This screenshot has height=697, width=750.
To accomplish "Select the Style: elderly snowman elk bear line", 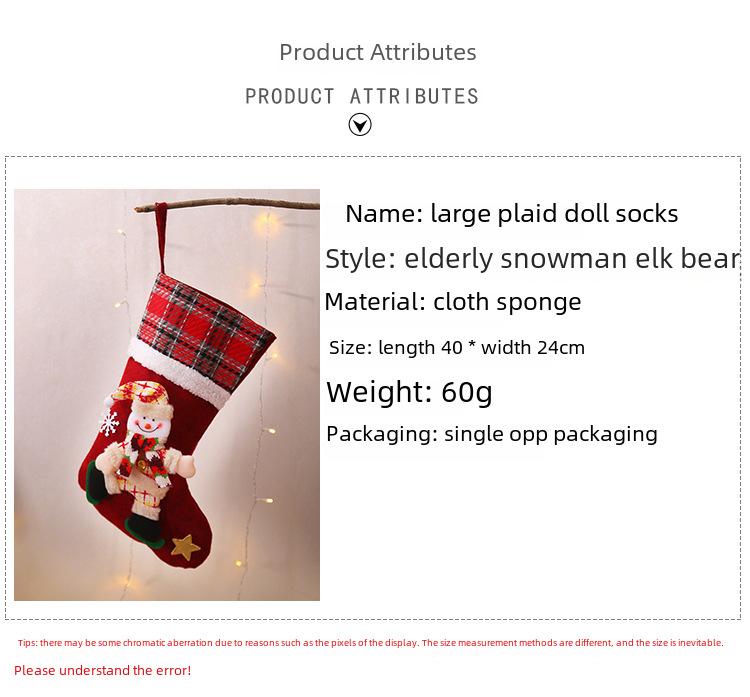I will [x=533, y=259].
